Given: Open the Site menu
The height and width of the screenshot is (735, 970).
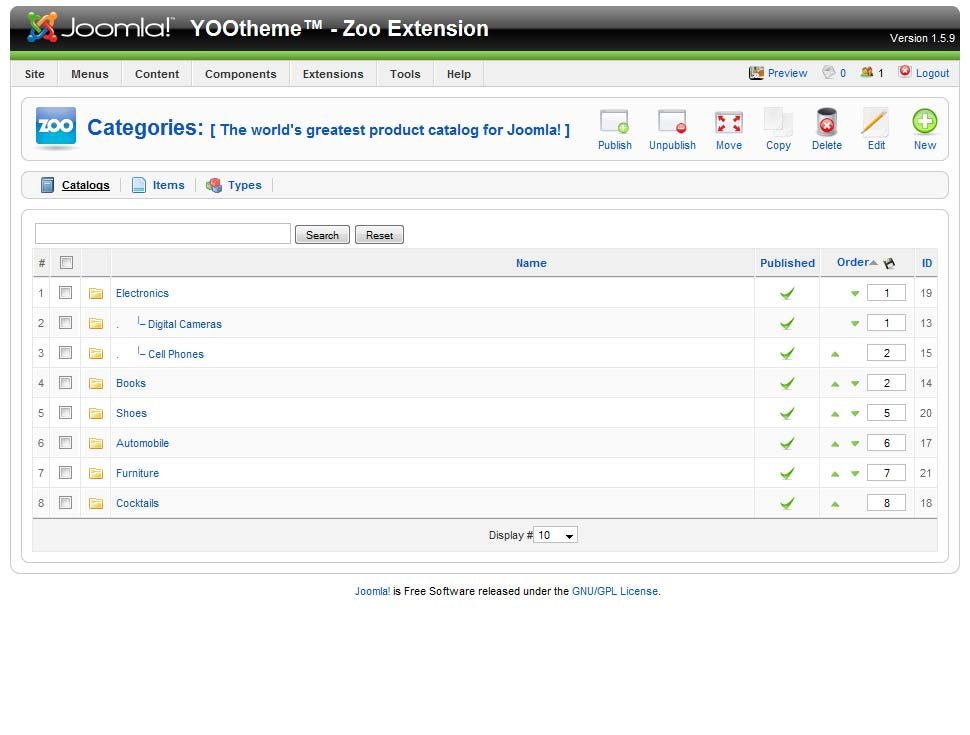Looking at the screenshot, I should [35, 74].
